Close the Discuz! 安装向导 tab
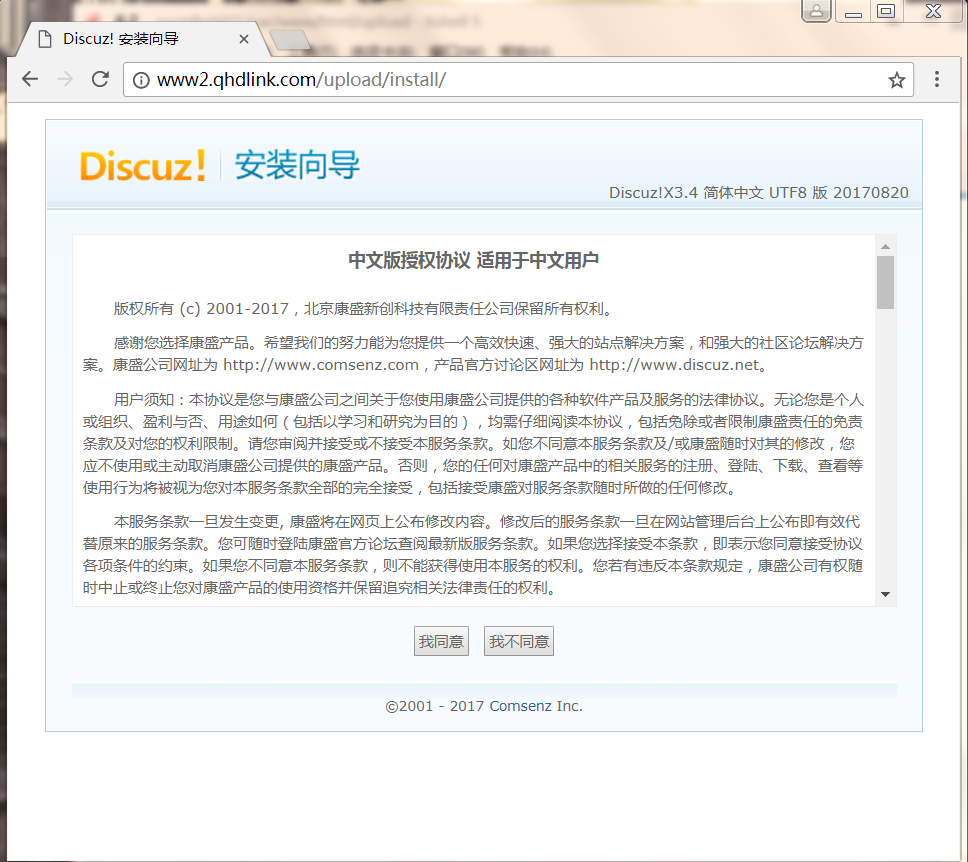This screenshot has width=968, height=862. coord(244,39)
